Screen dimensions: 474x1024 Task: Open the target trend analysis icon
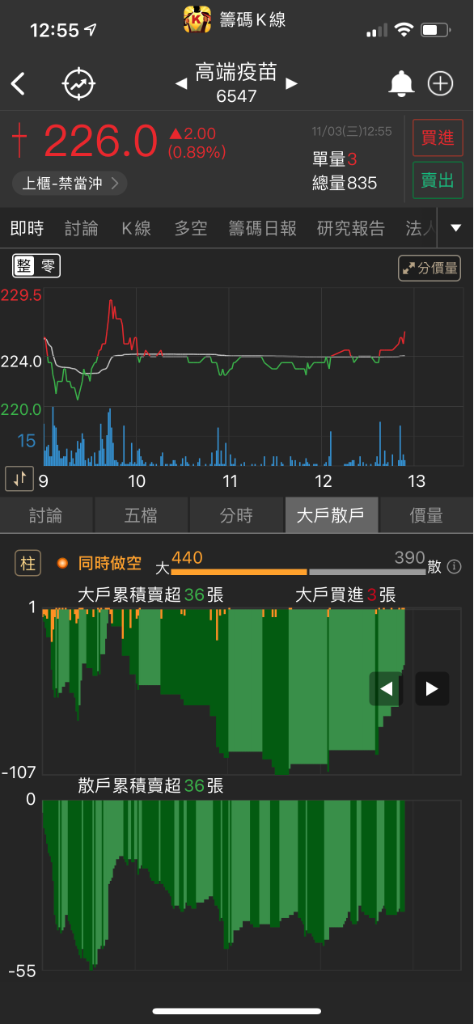(x=79, y=84)
